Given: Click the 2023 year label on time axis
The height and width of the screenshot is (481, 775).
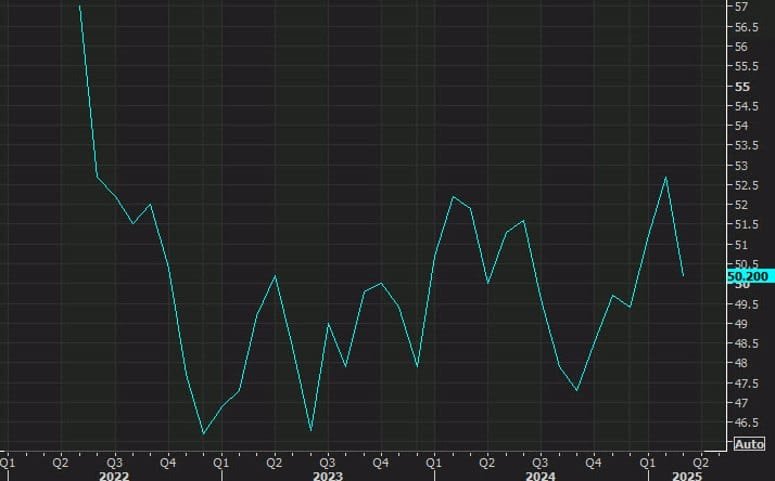Looking at the screenshot, I should click(327, 474).
